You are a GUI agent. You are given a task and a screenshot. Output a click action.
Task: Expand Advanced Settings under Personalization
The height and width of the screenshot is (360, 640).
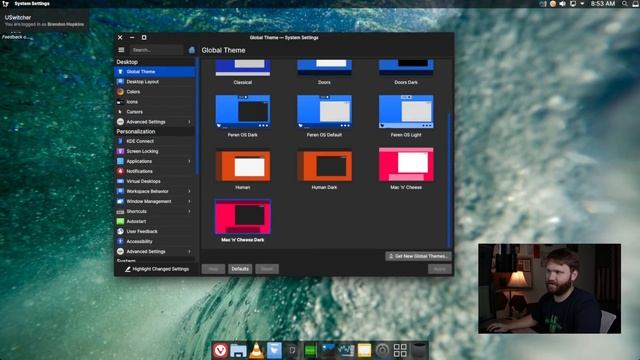point(189,252)
